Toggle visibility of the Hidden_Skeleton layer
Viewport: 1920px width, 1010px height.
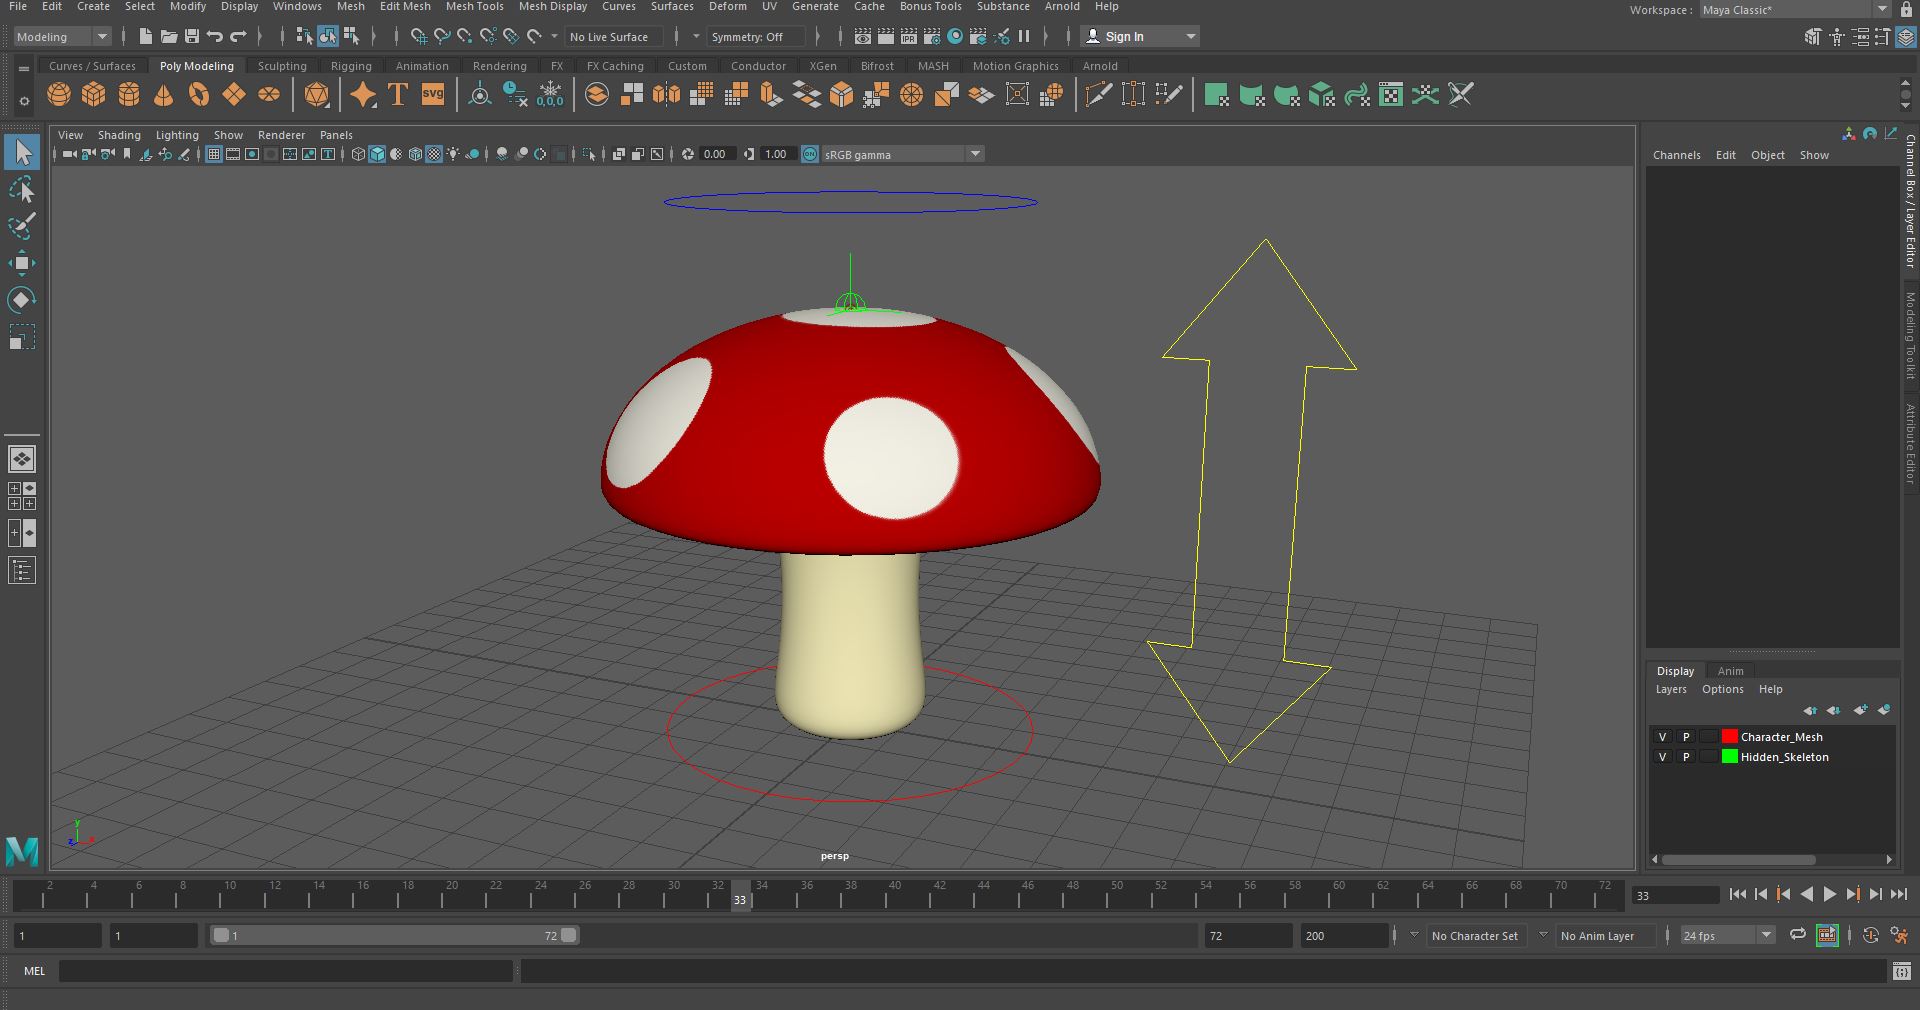click(1663, 757)
